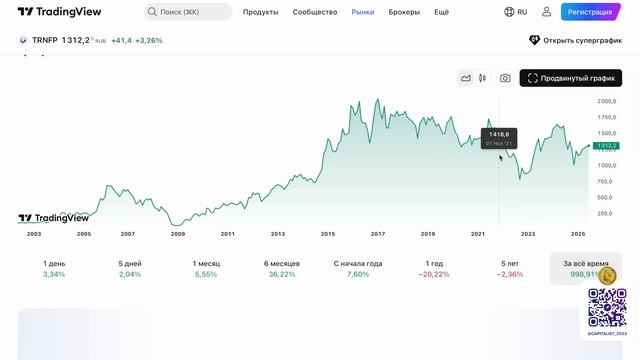Click the 2015 label on time axis

328,234
